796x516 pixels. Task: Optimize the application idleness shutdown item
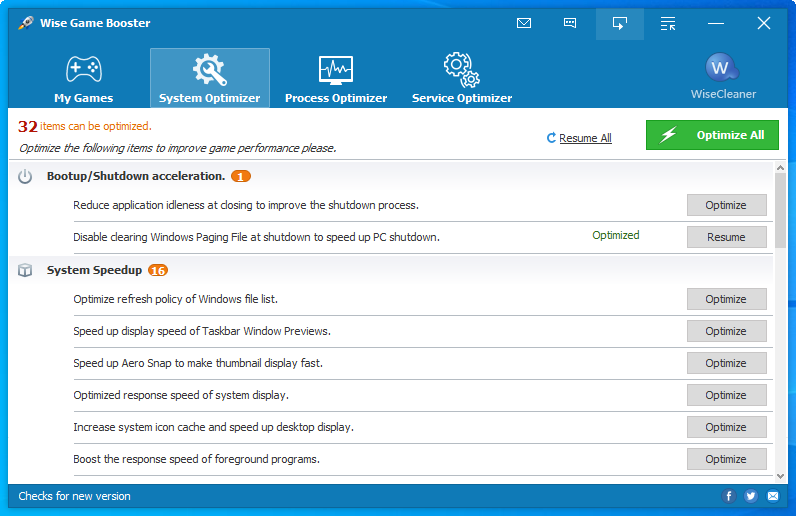pos(726,205)
